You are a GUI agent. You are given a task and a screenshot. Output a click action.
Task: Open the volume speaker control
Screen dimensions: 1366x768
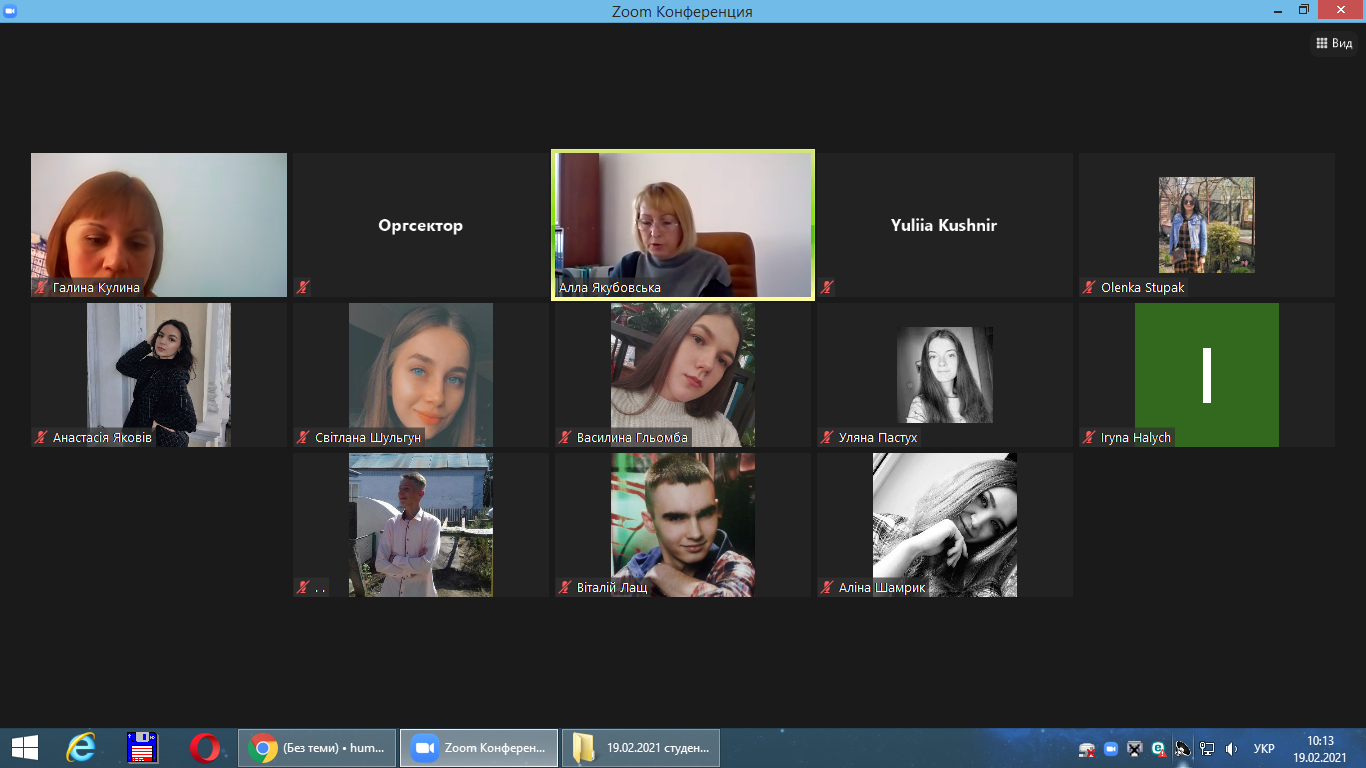point(1231,749)
